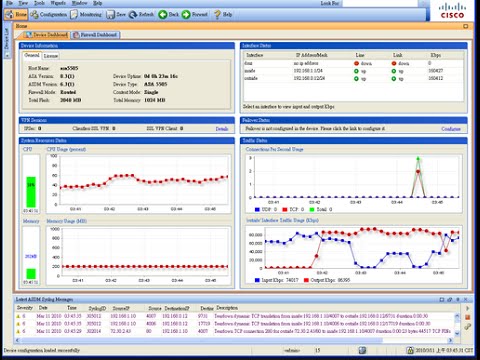480x360 pixels.
Task: Click the status bar lock icon
Action: point(410,350)
